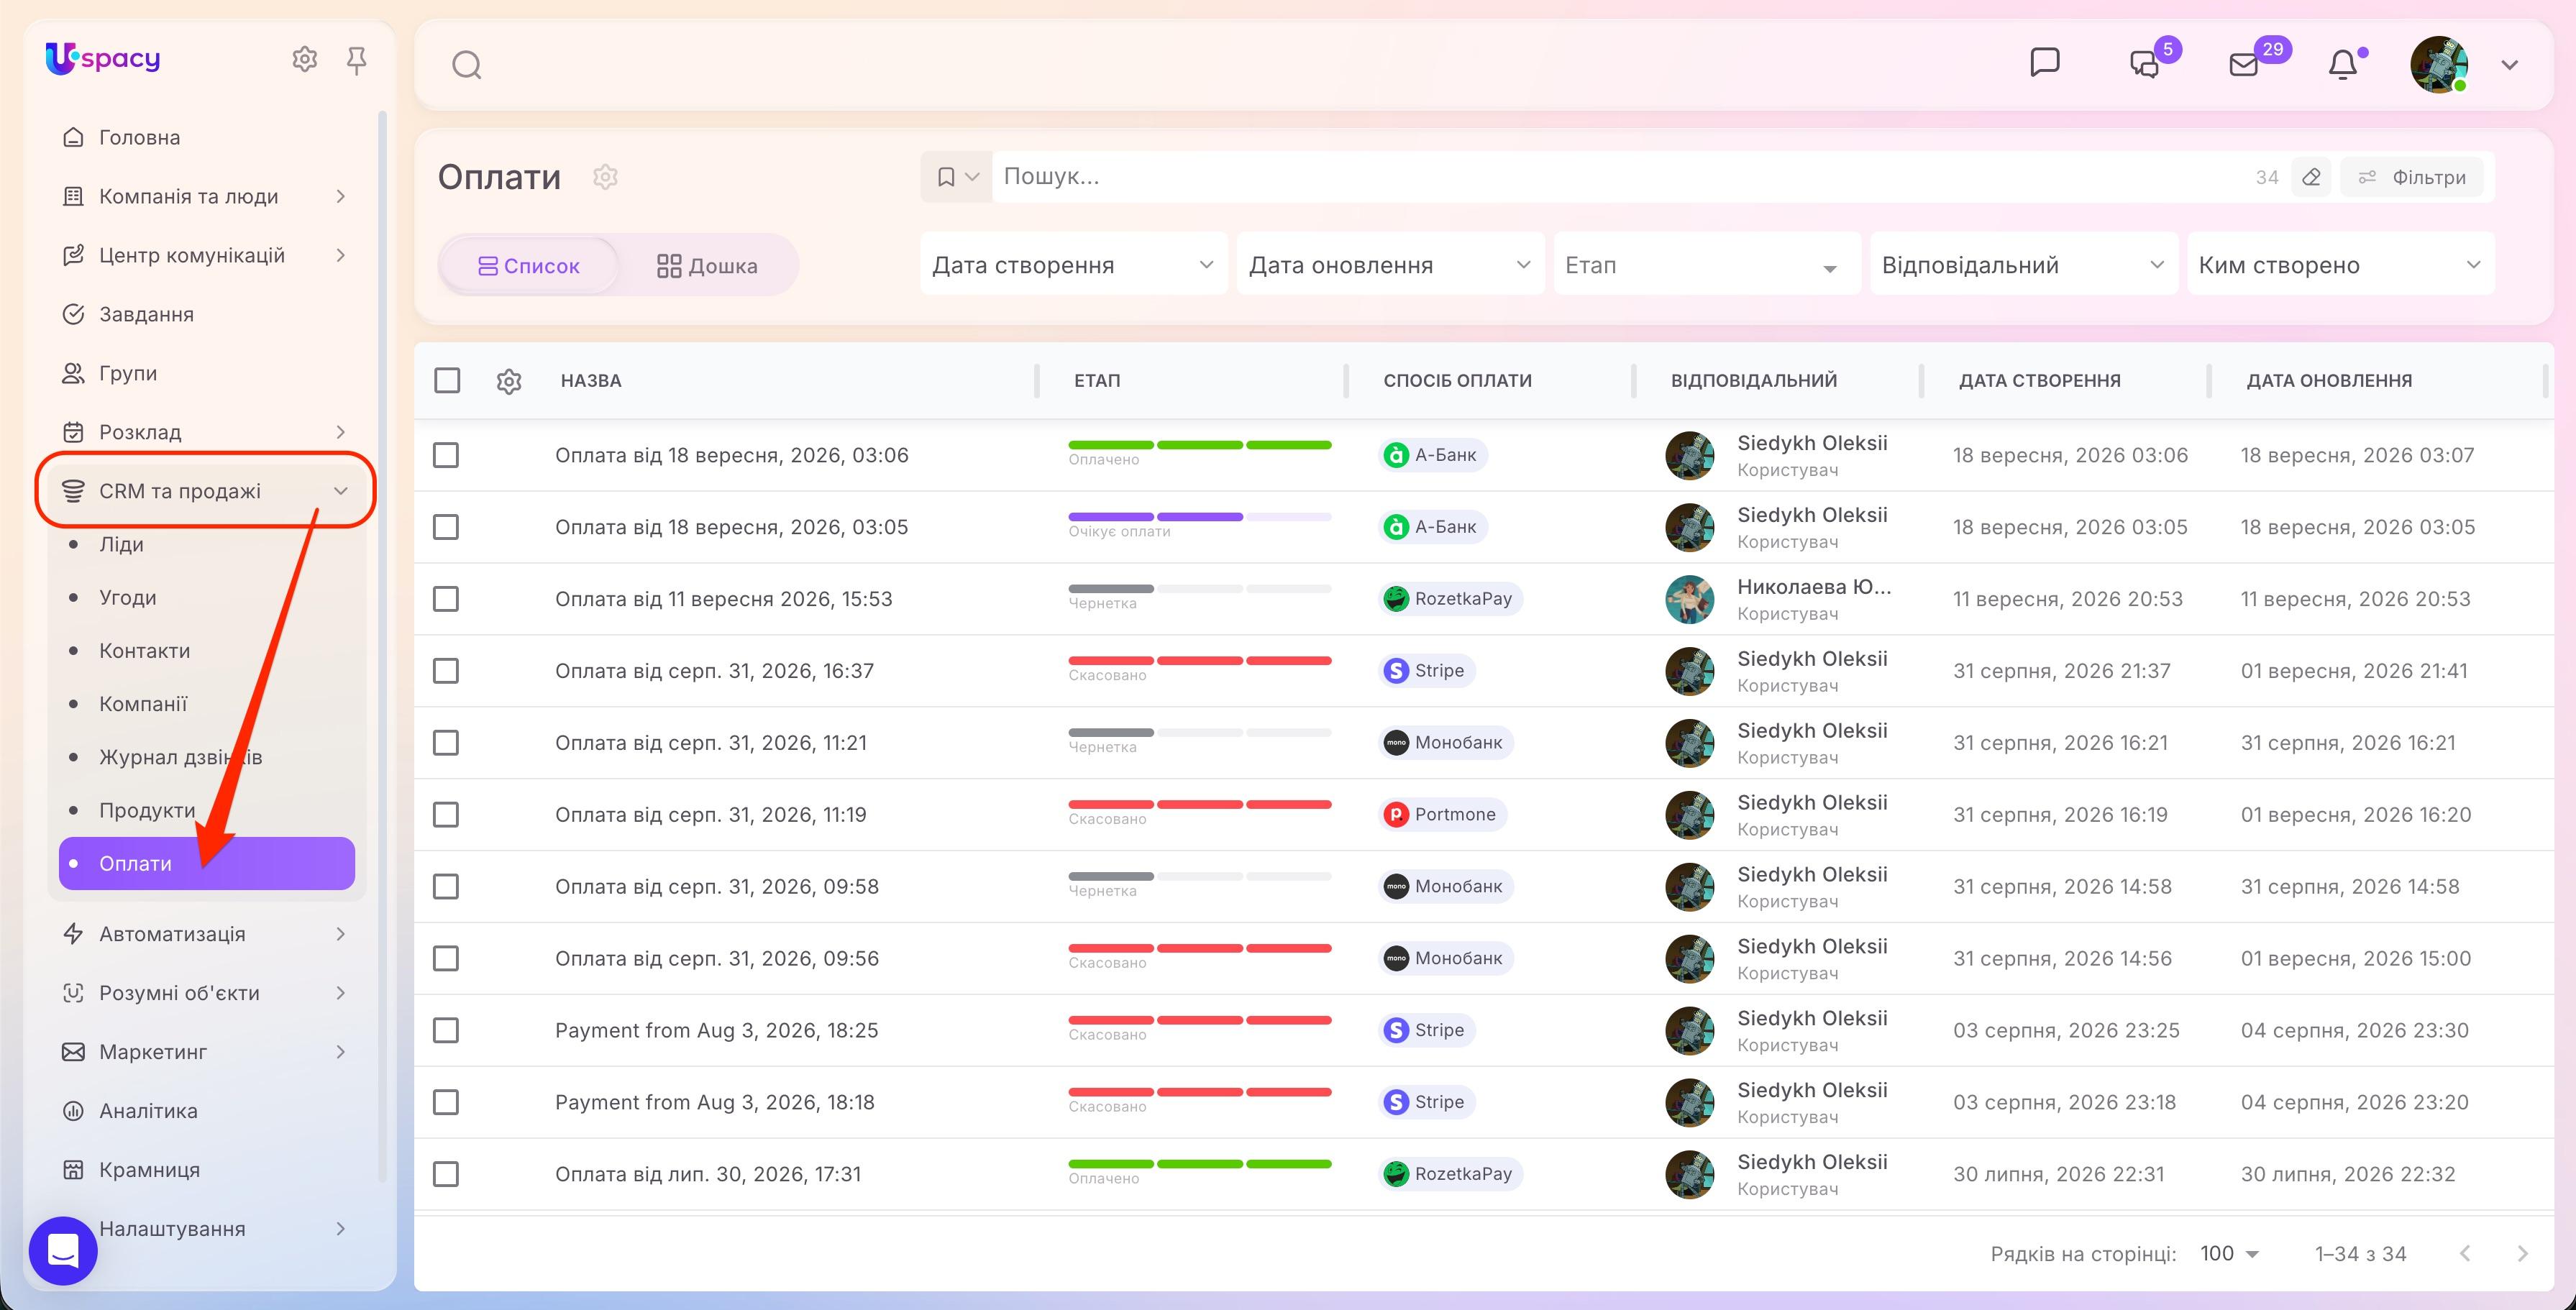Open saved filters bookmark dropdown
This screenshot has height=1310, width=2576.
point(956,177)
